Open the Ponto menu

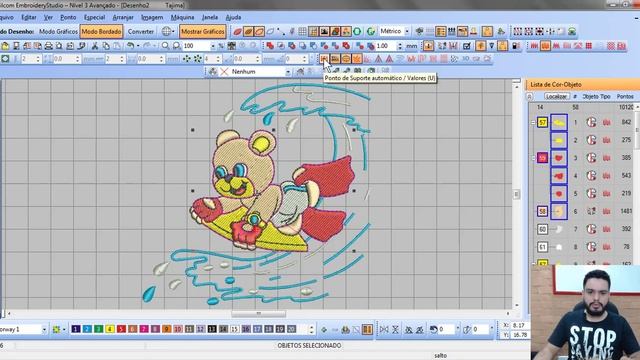tap(68, 17)
